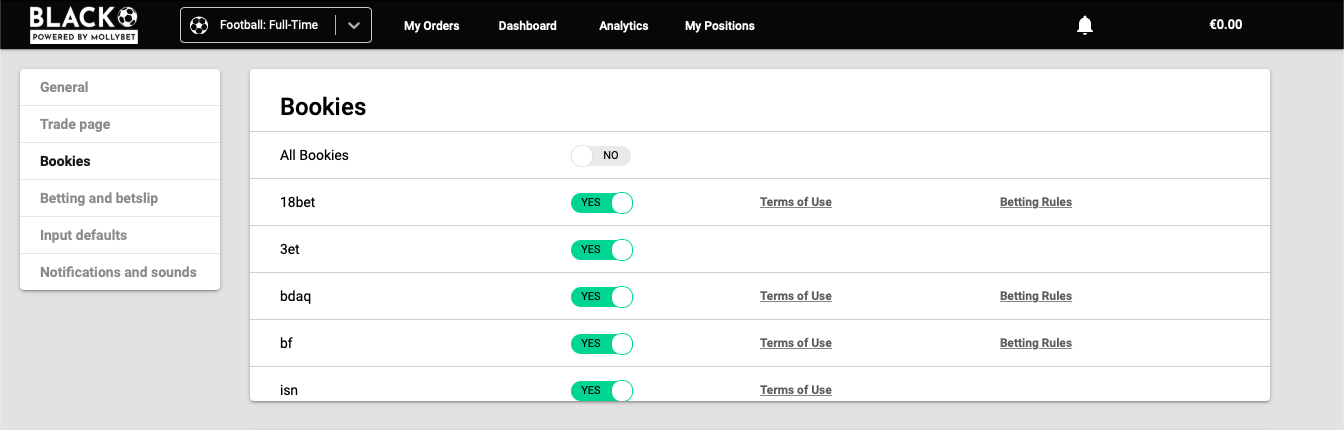The width and height of the screenshot is (1344, 430).
Task: Click the Black Mollybet logo
Action: [x=83, y=25]
